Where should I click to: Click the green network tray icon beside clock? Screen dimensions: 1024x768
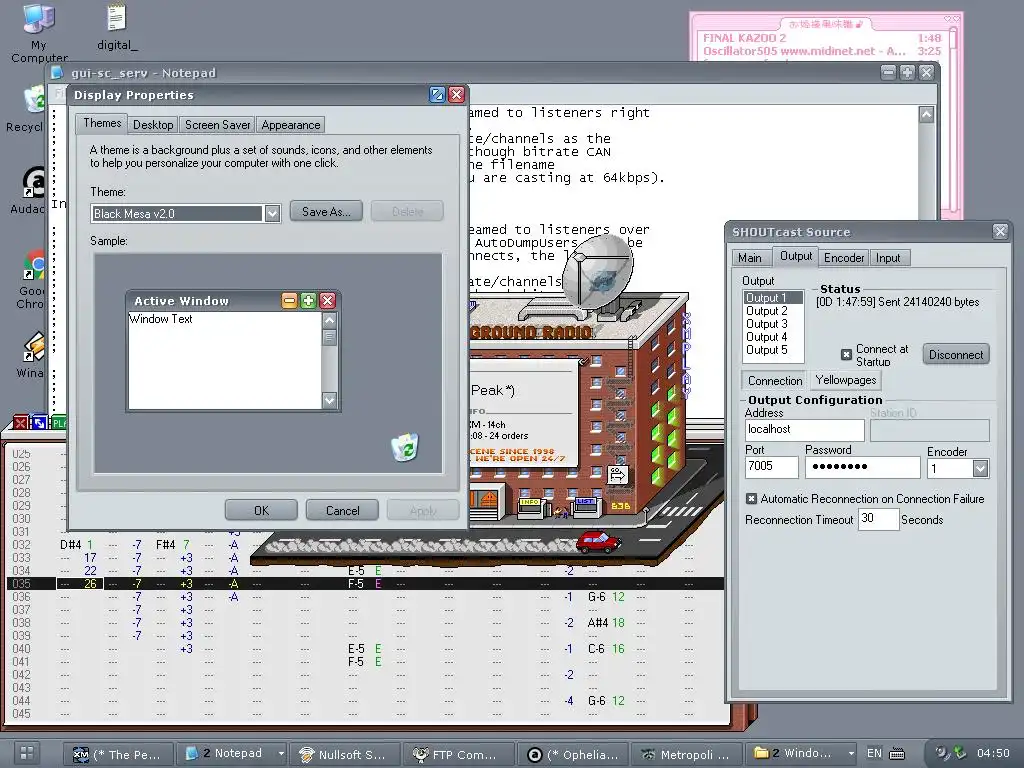coord(959,752)
